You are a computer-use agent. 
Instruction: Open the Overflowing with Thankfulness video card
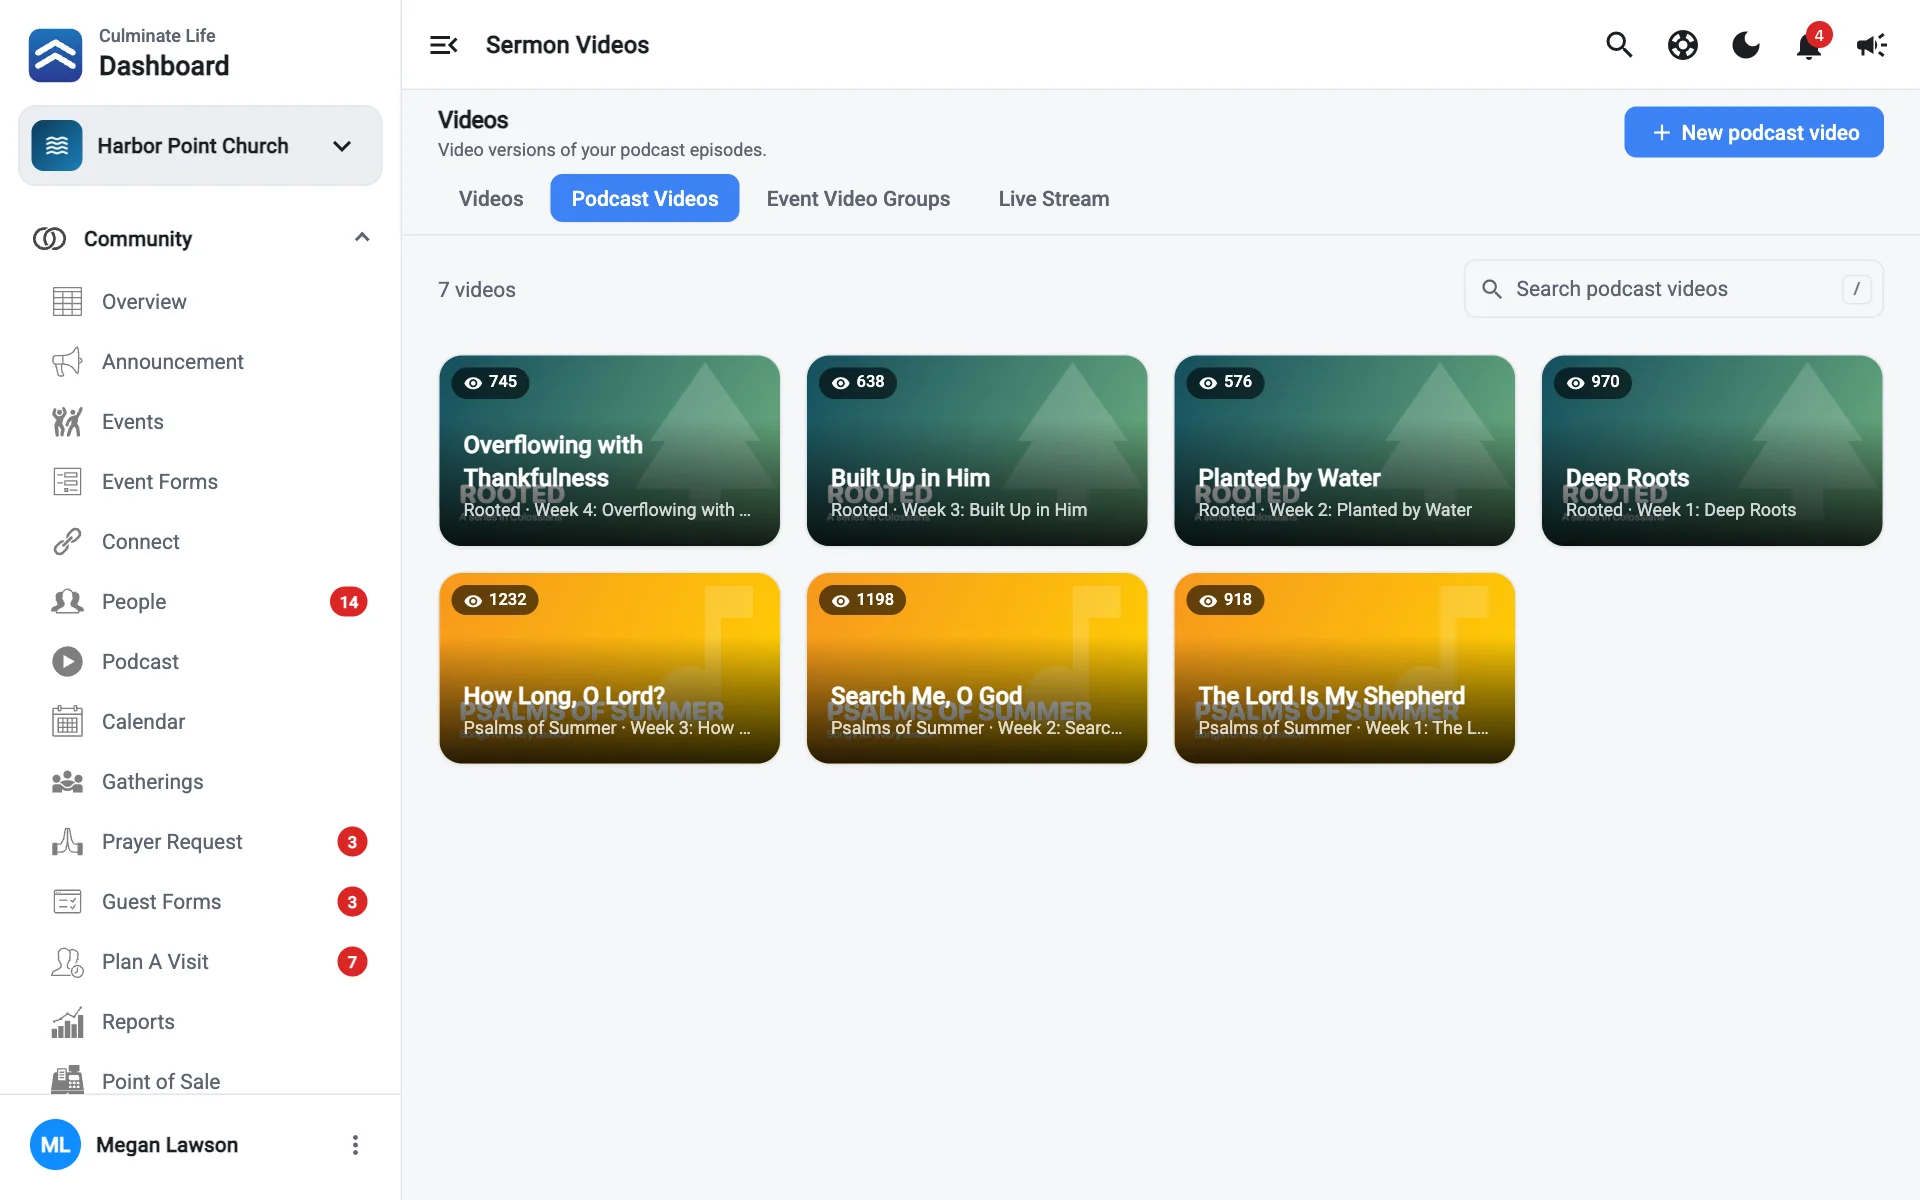point(609,451)
